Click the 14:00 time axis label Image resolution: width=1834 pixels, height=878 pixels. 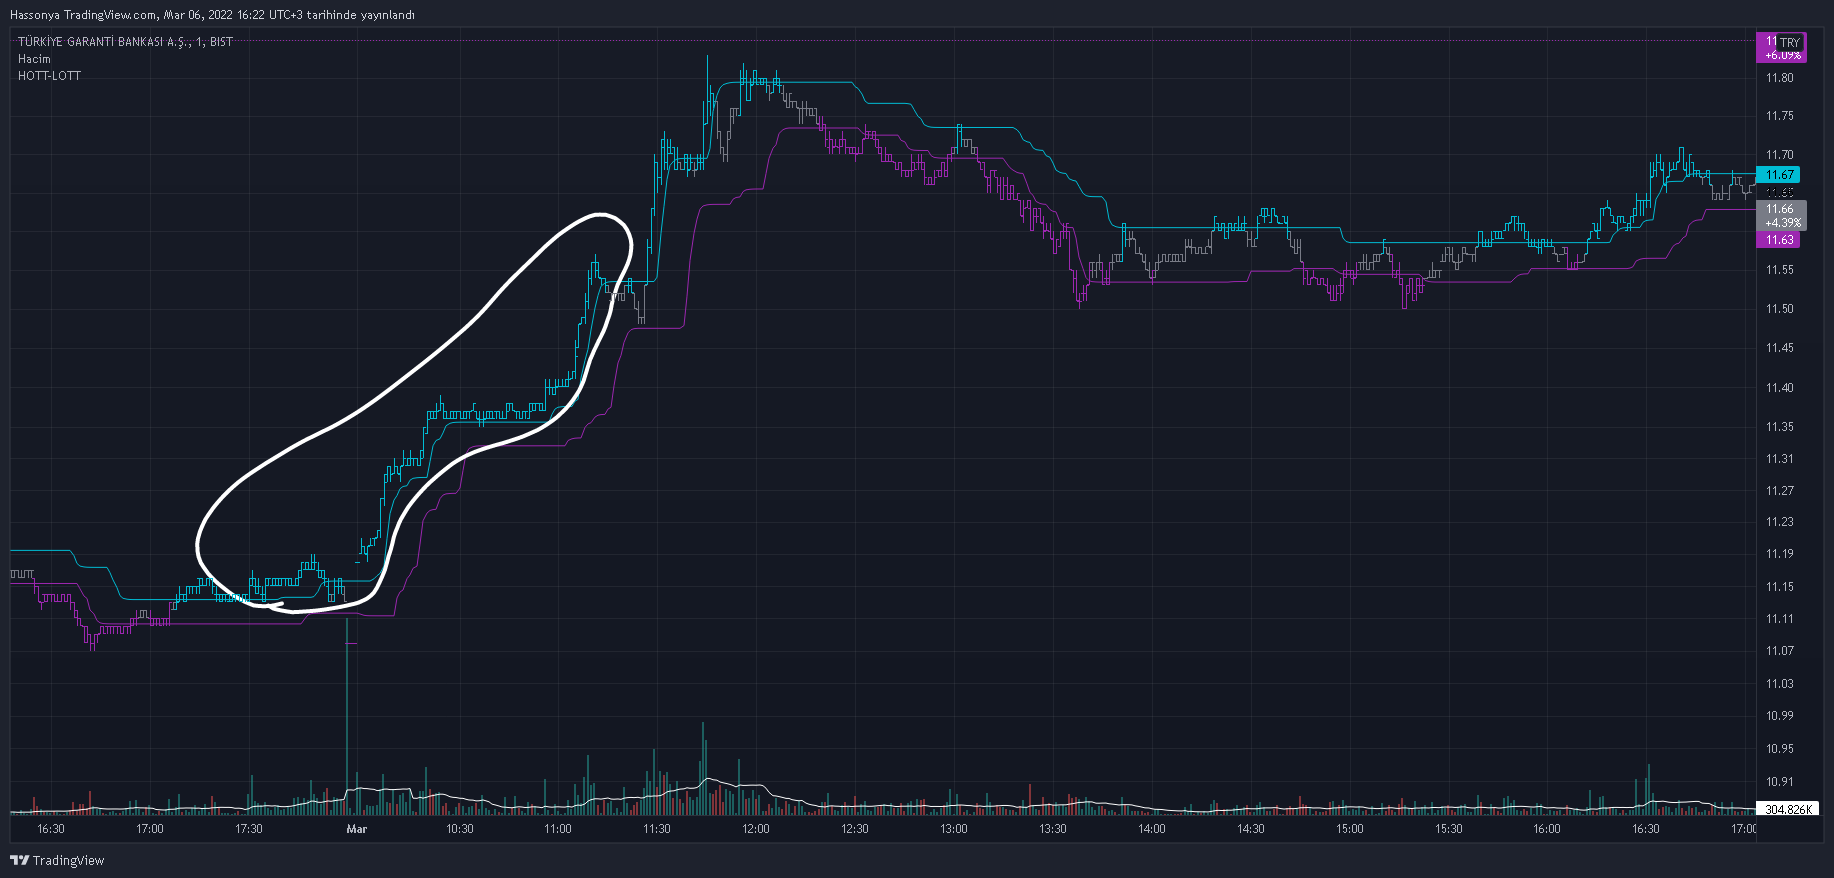(x=1152, y=829)
